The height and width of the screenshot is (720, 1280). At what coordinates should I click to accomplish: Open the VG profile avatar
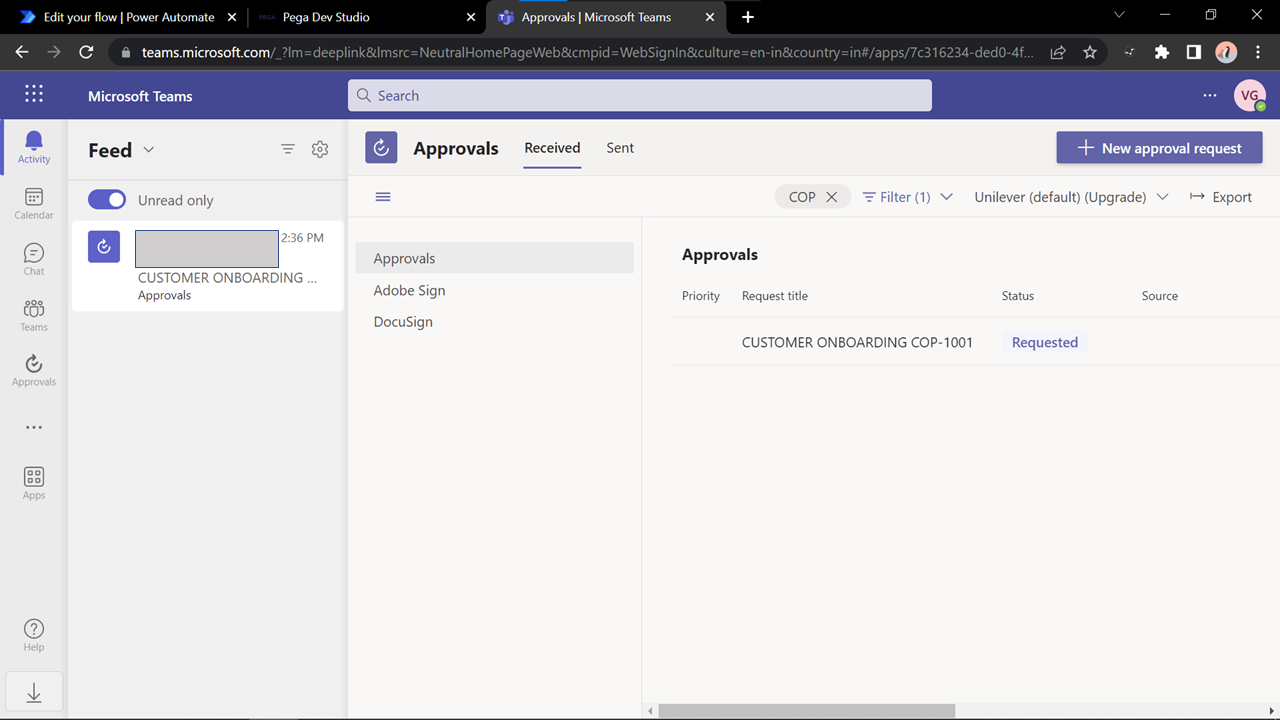point(1250,96)
